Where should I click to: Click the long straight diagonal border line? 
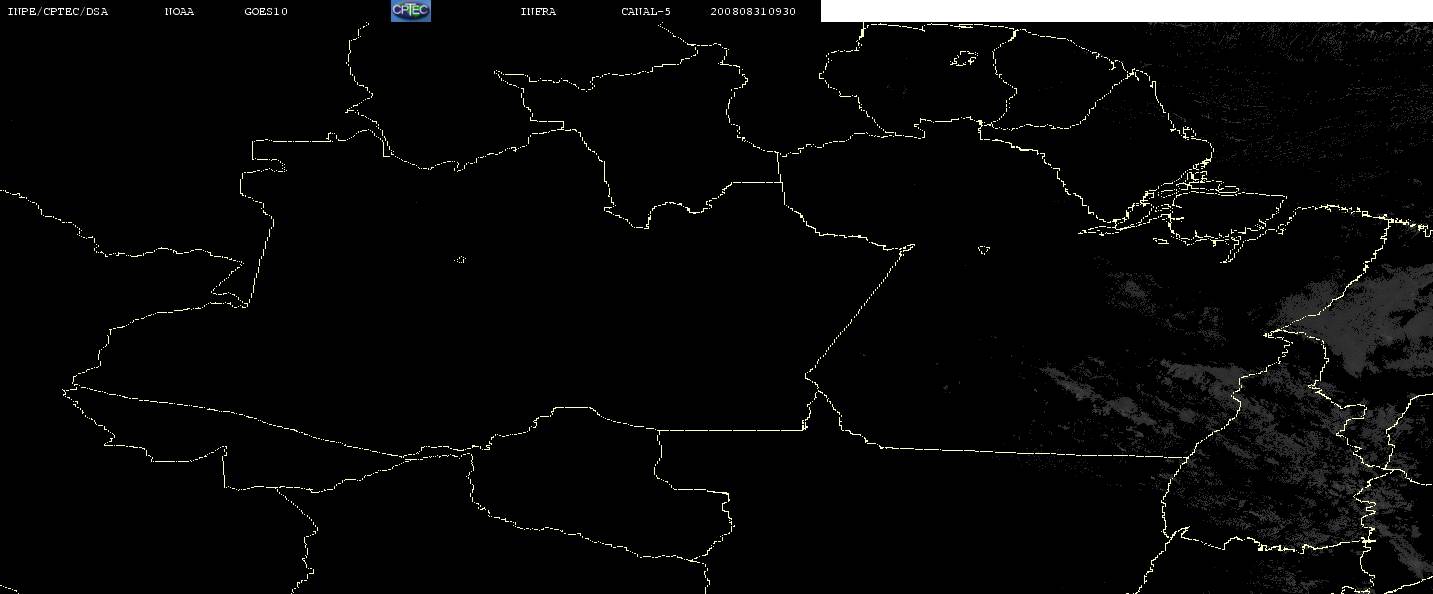860,310
